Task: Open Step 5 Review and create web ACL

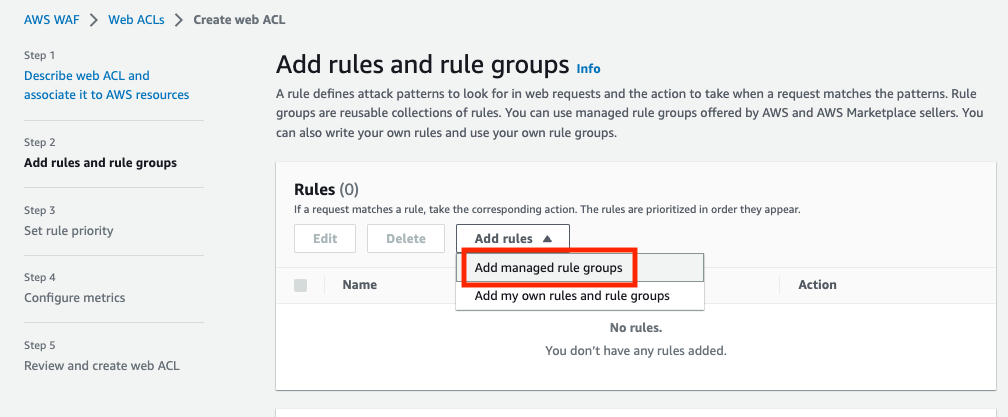Action: (x=102, y=365)
